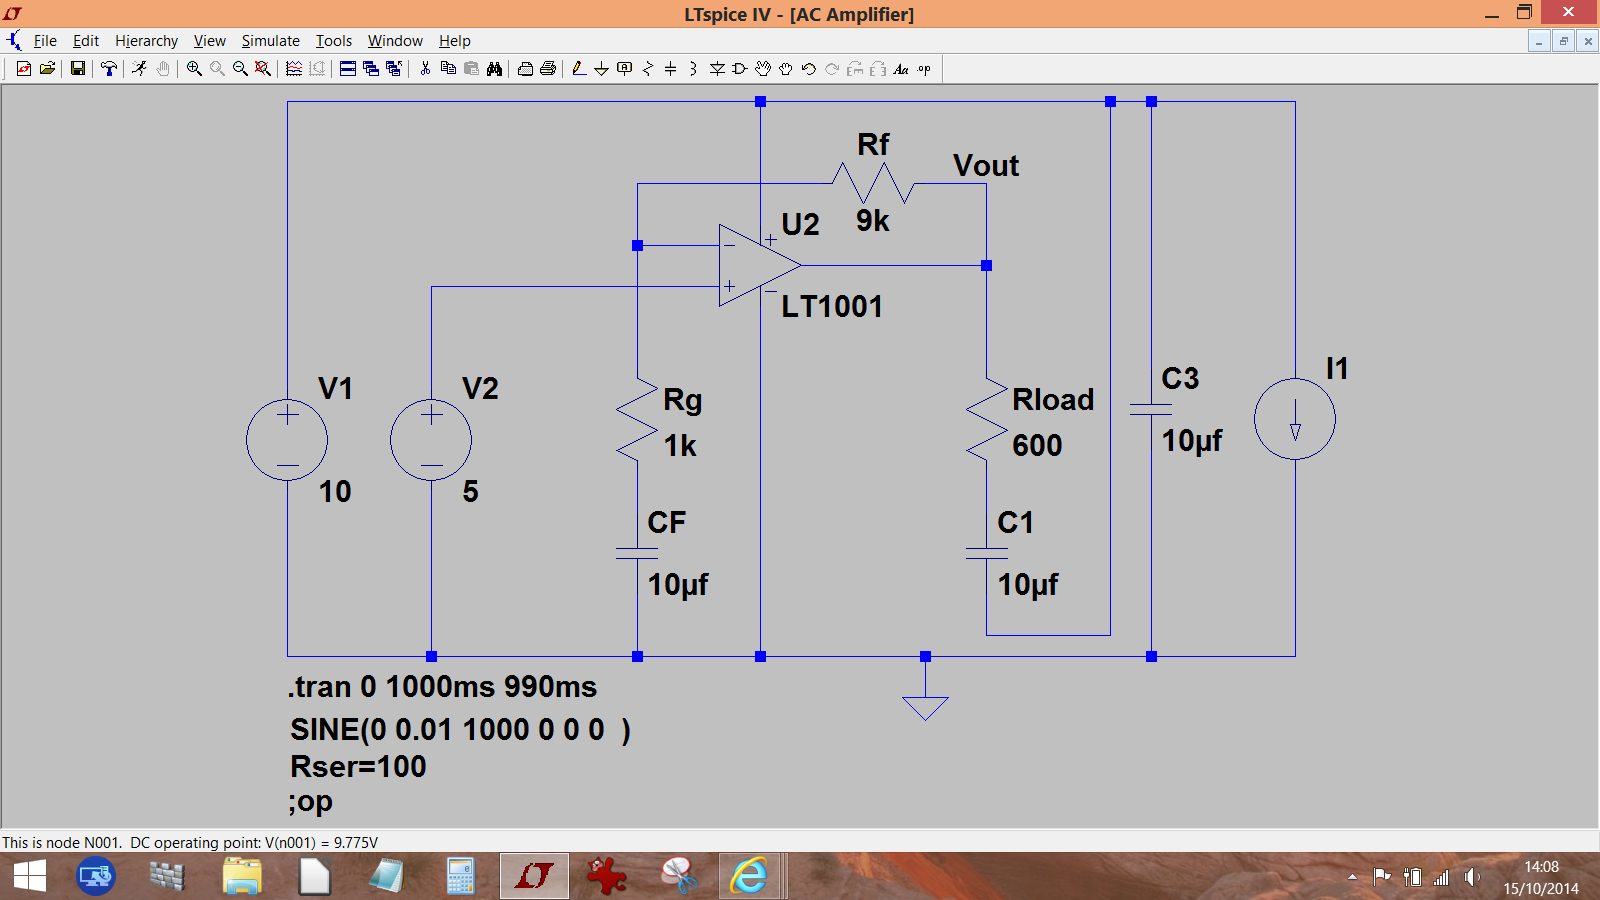Screen dimensions: 1600x900
Task: Open Find with the binoculars icon
Action: (x=494, y=69)
